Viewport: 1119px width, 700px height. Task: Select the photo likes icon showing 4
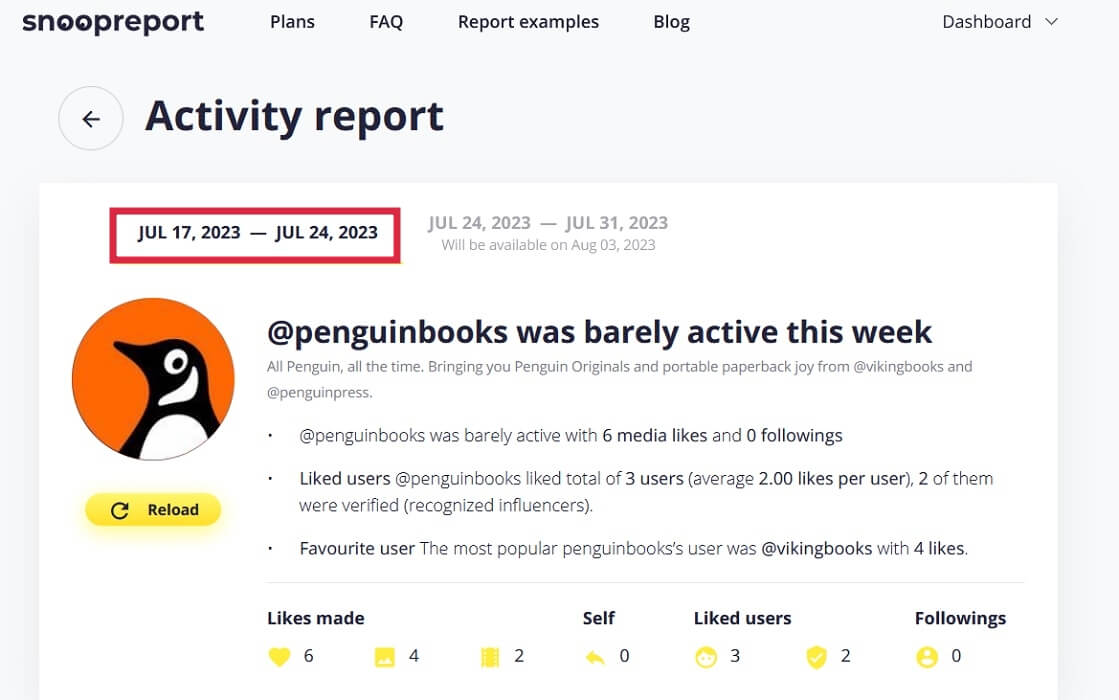[x=384, y=656]
